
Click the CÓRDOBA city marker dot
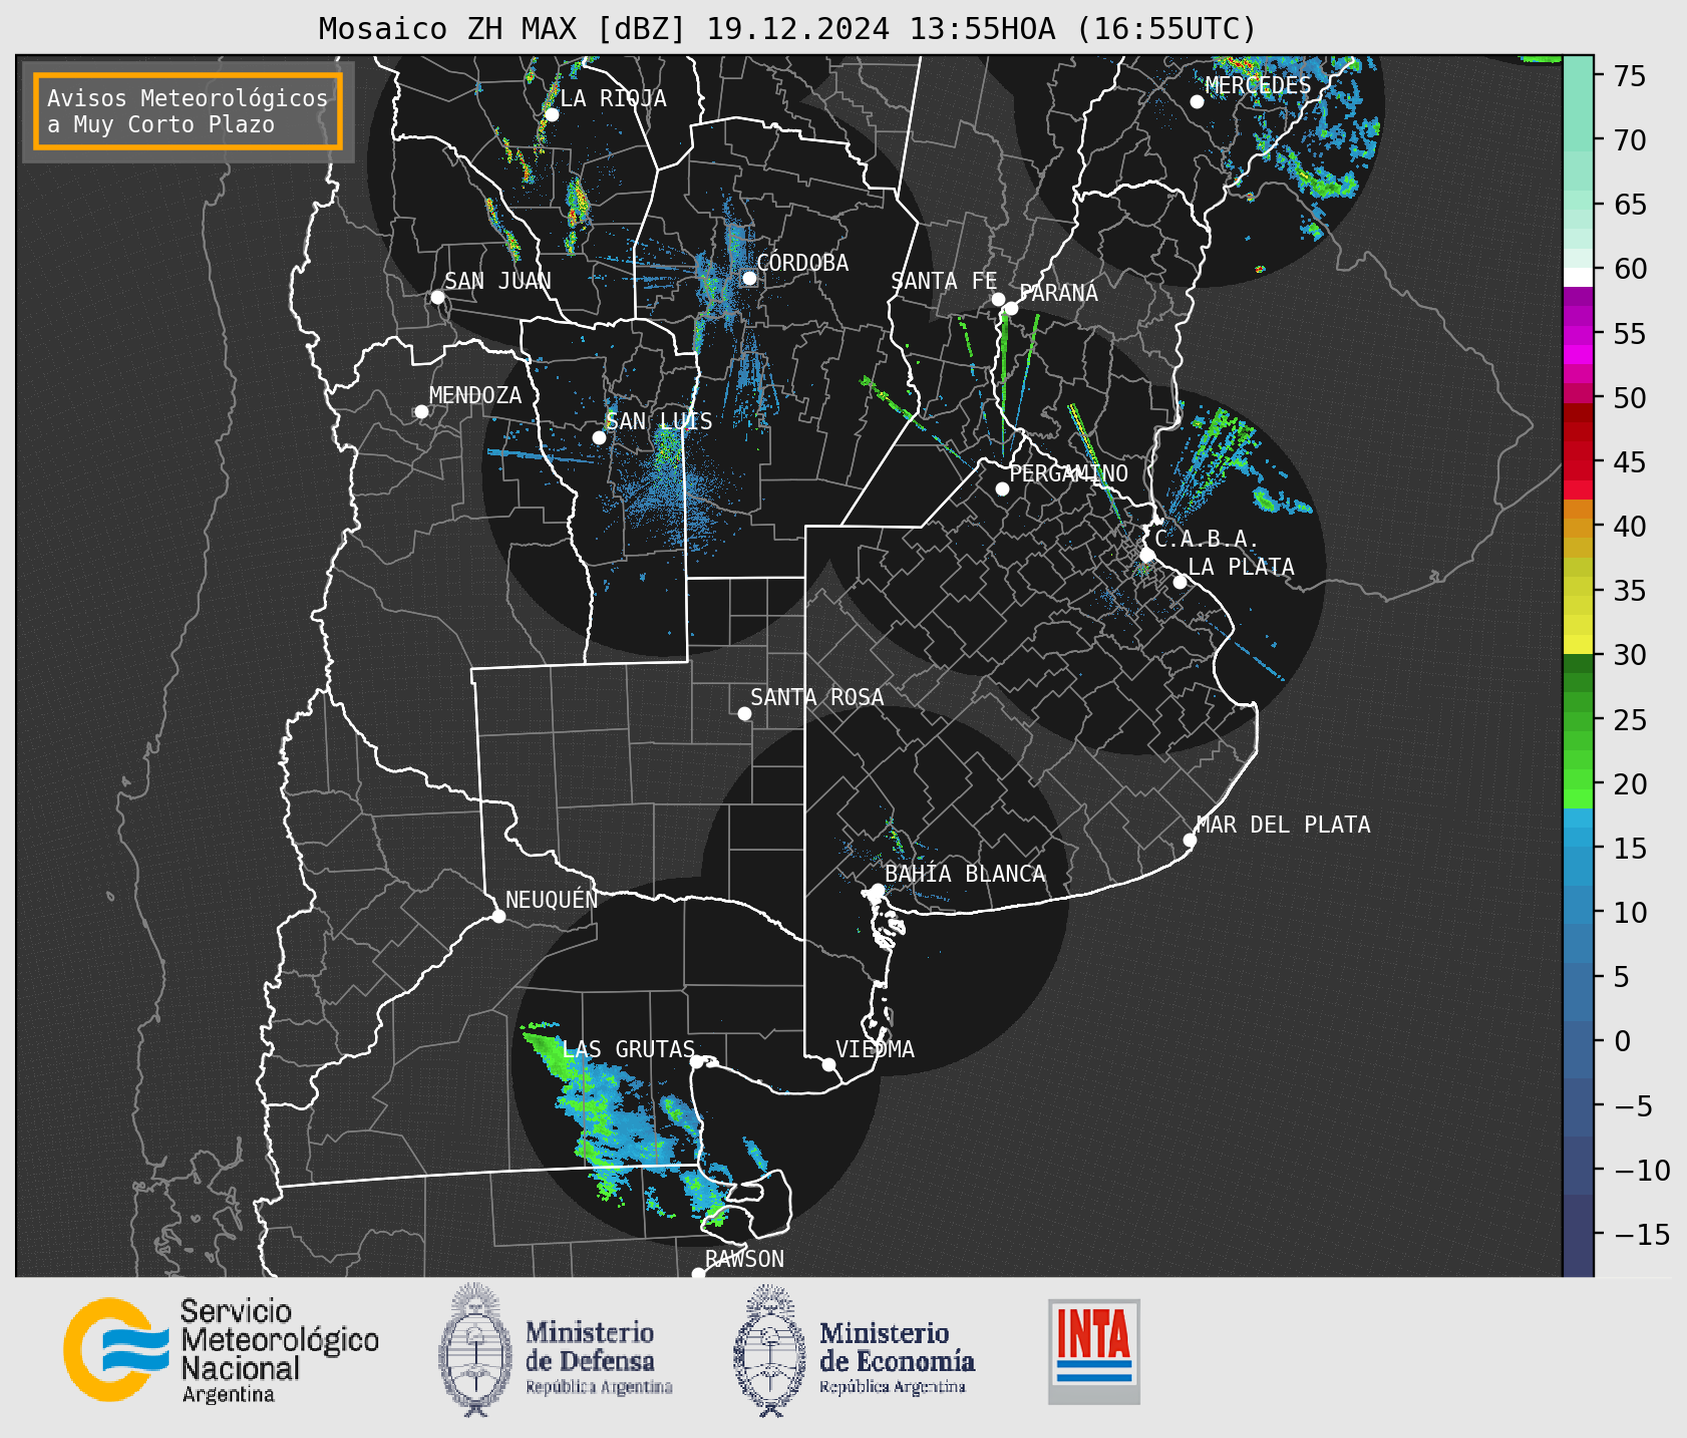click(749, 278)
